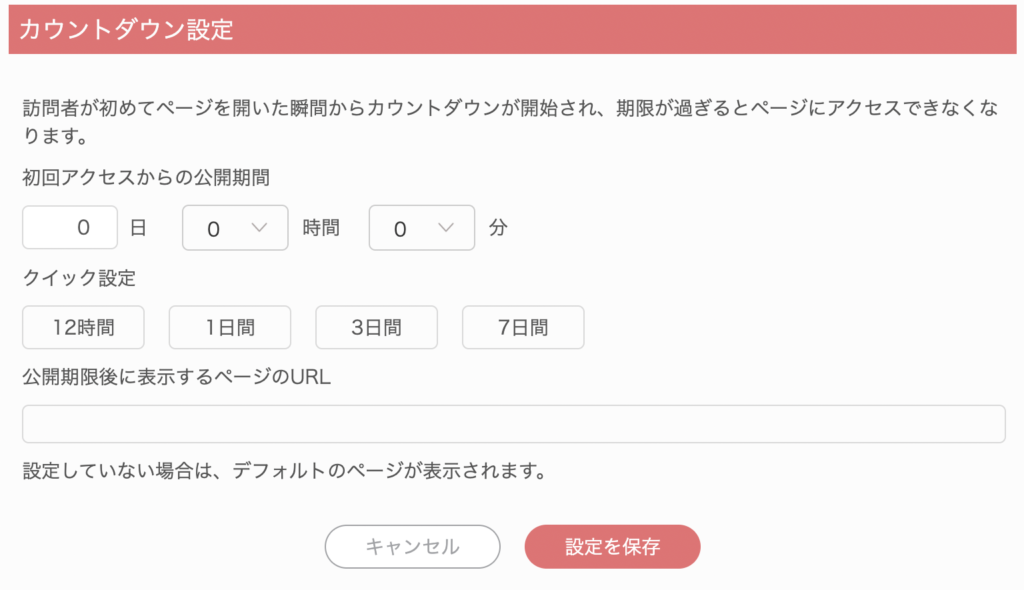Set the period with the 7日間 button
The image size is (1024, 590).
pos(523,327)
